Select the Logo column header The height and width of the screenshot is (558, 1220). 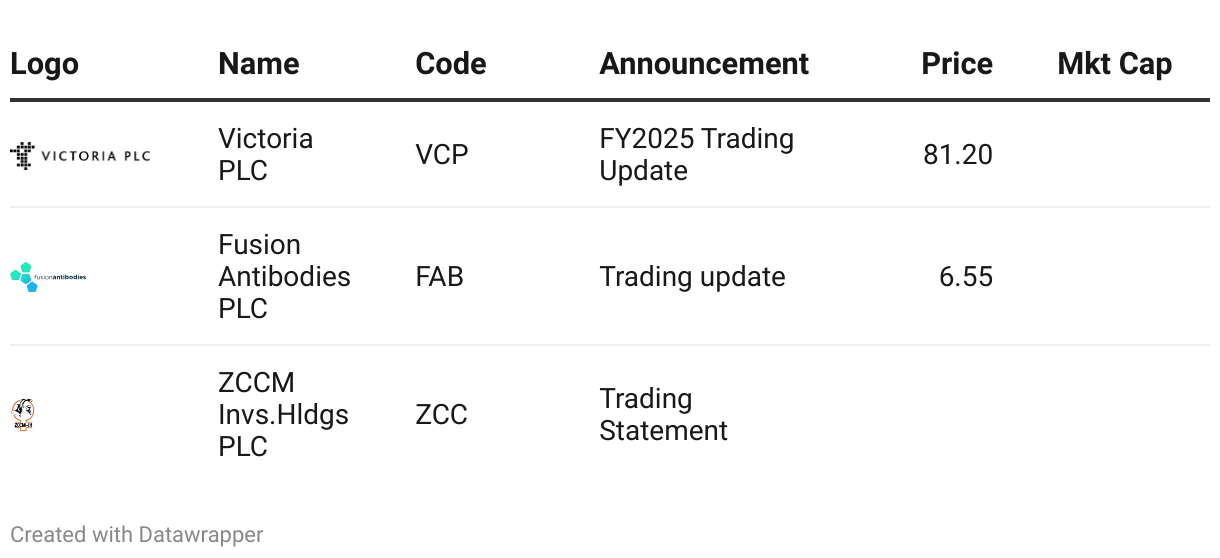[x=44, y=64]
